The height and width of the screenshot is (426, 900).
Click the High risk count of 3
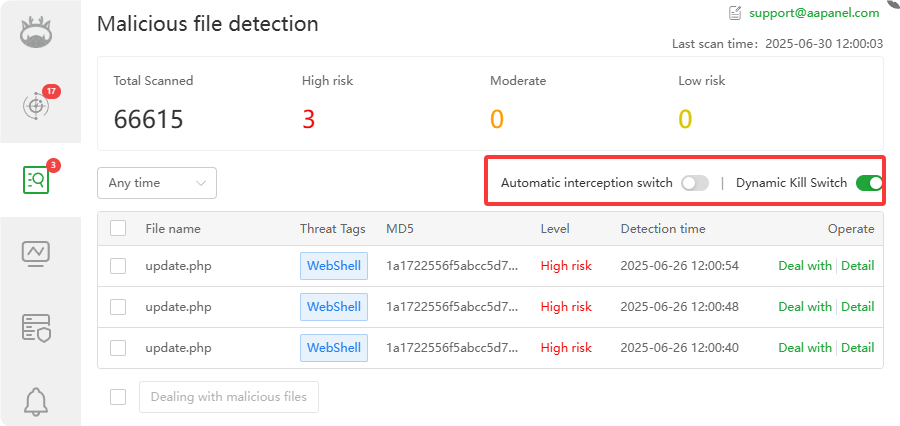click(x=308, y=119)
